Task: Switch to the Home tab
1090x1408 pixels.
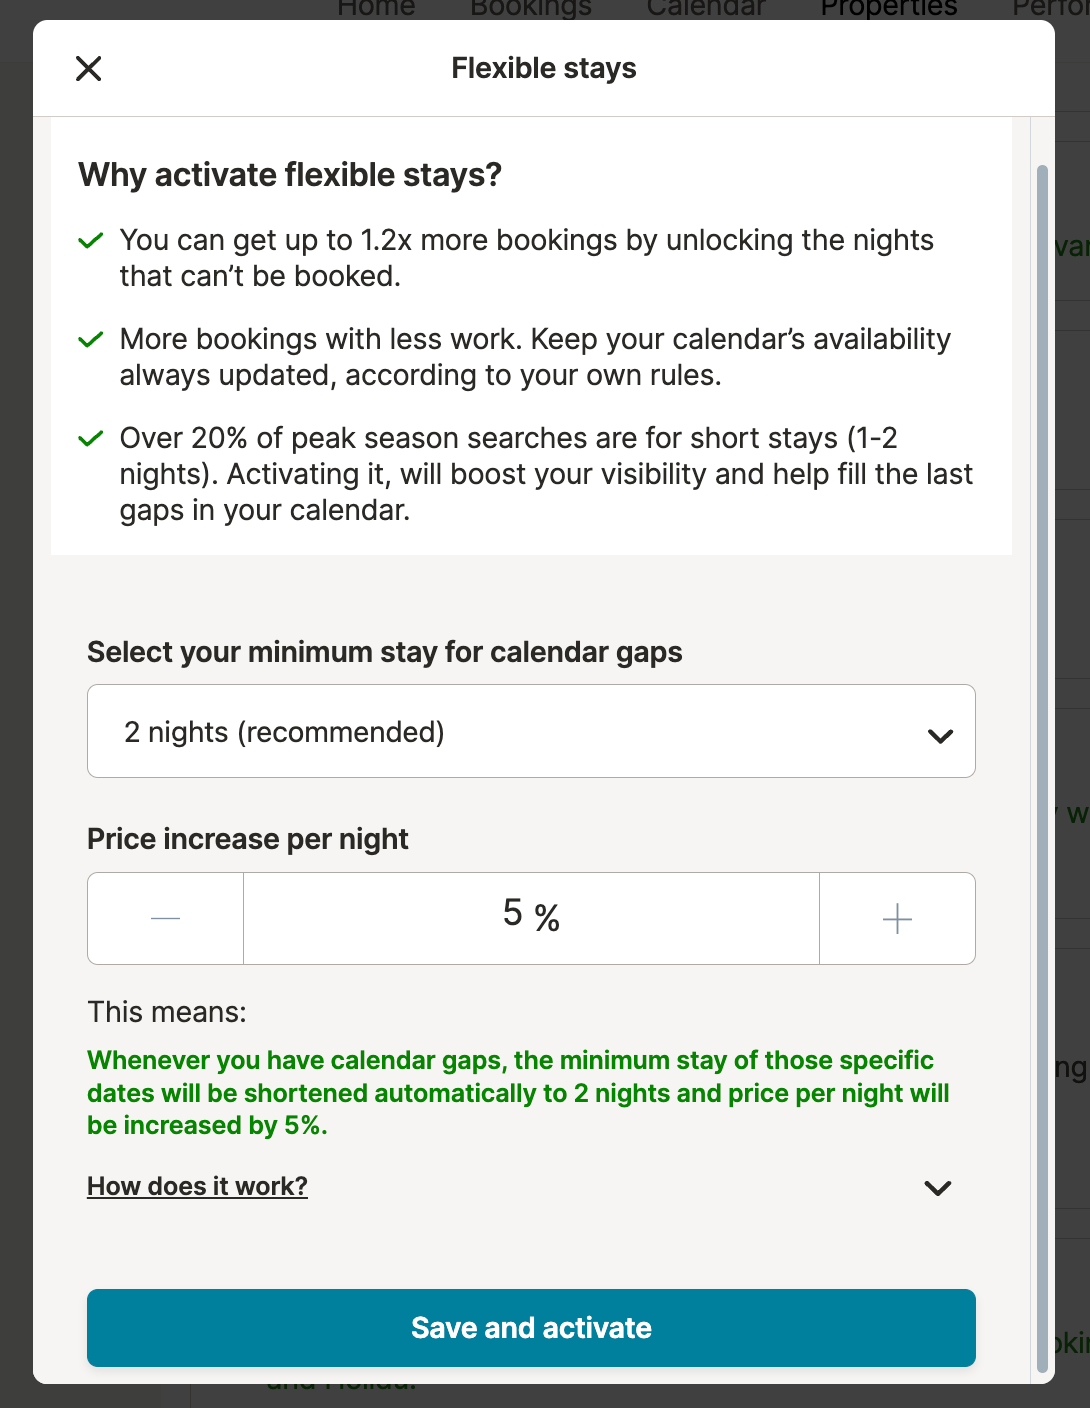Action: 376,8
